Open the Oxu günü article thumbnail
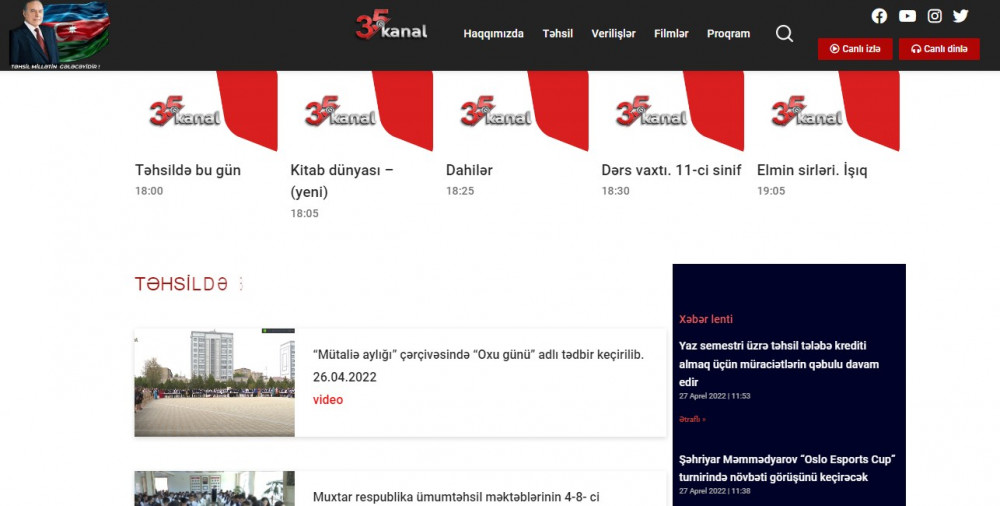The width and height of the screenshot is (1000, 506). (x=214, y=382)
